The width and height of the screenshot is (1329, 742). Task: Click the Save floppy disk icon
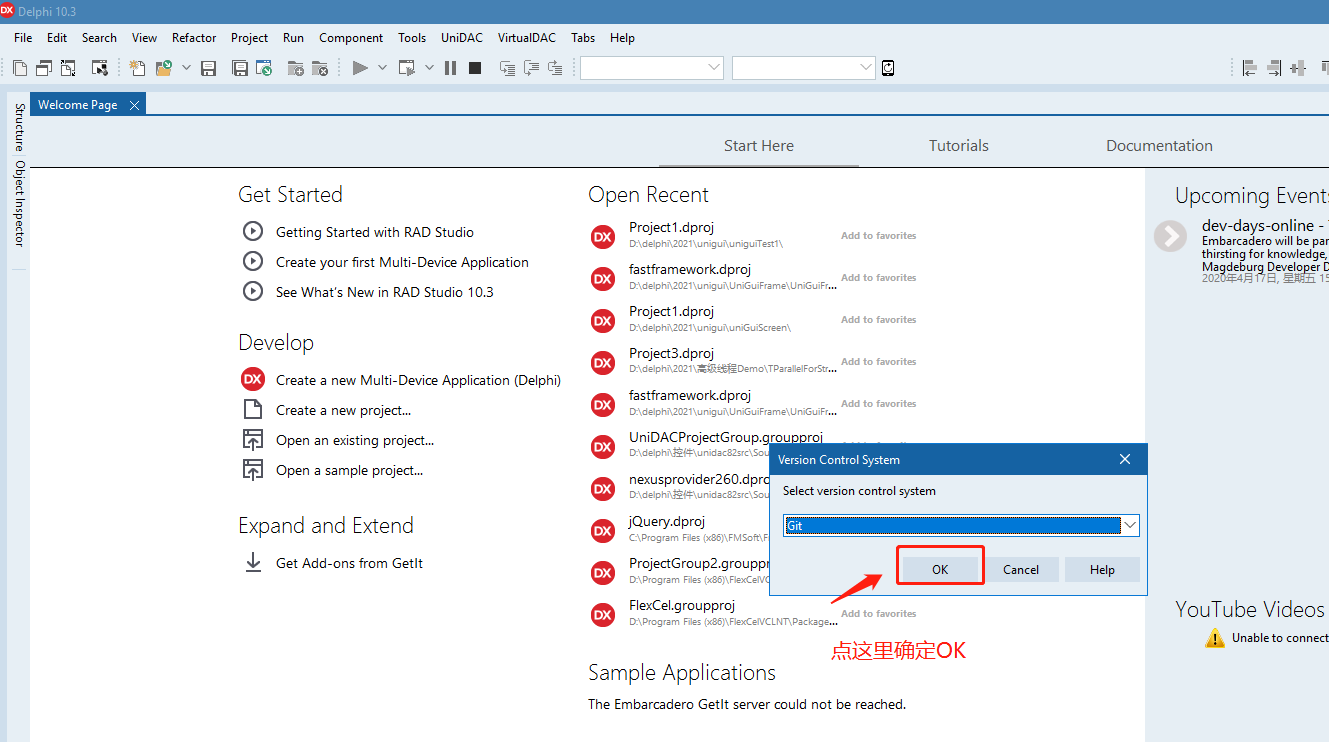[x=209, y=68]
